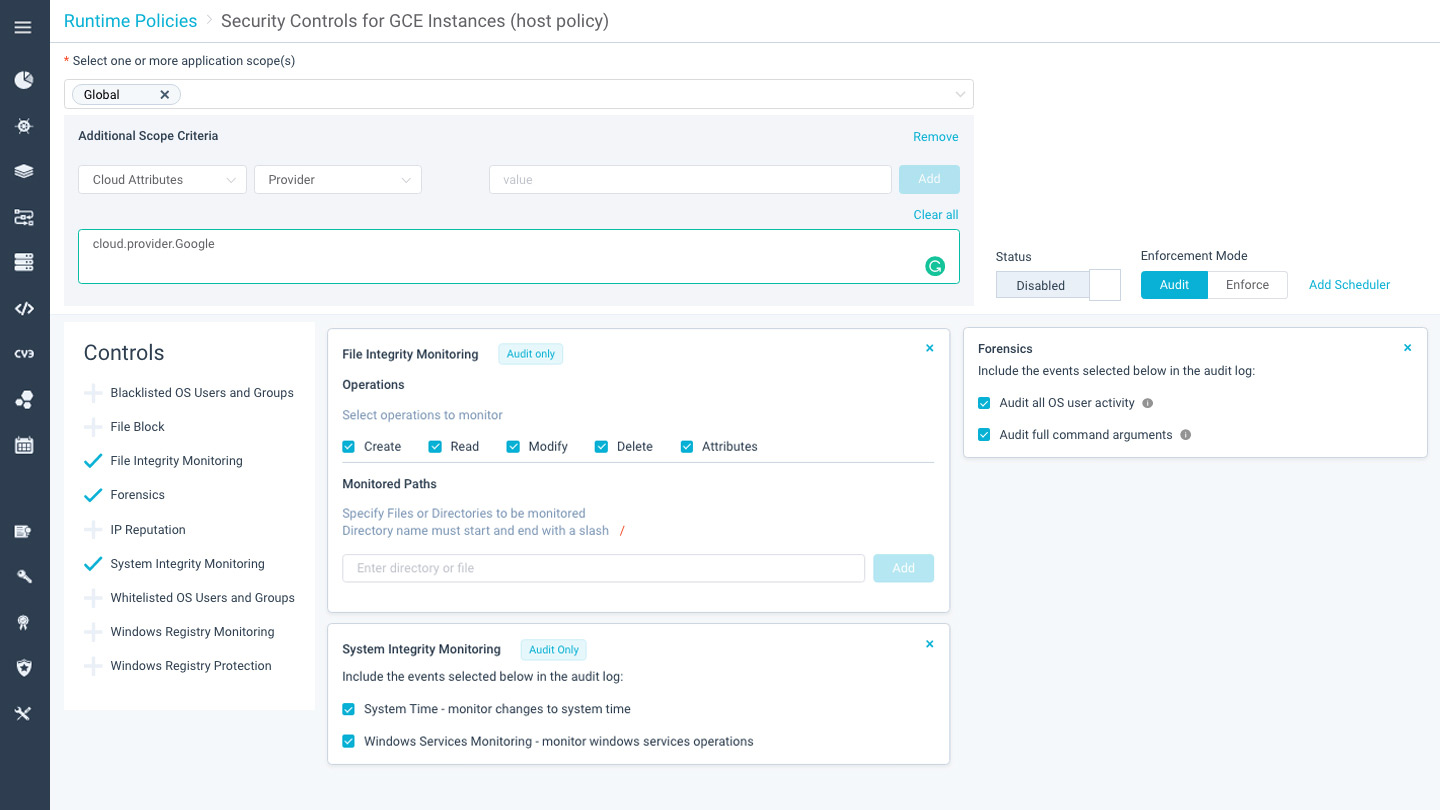Click the crossed tools sidebar icon
The image size is (1440, 810).
[24, 713]
